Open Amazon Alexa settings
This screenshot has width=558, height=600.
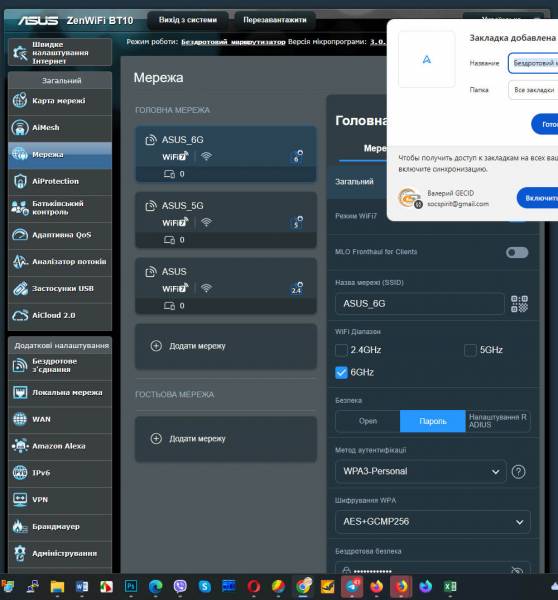point(60,446)
